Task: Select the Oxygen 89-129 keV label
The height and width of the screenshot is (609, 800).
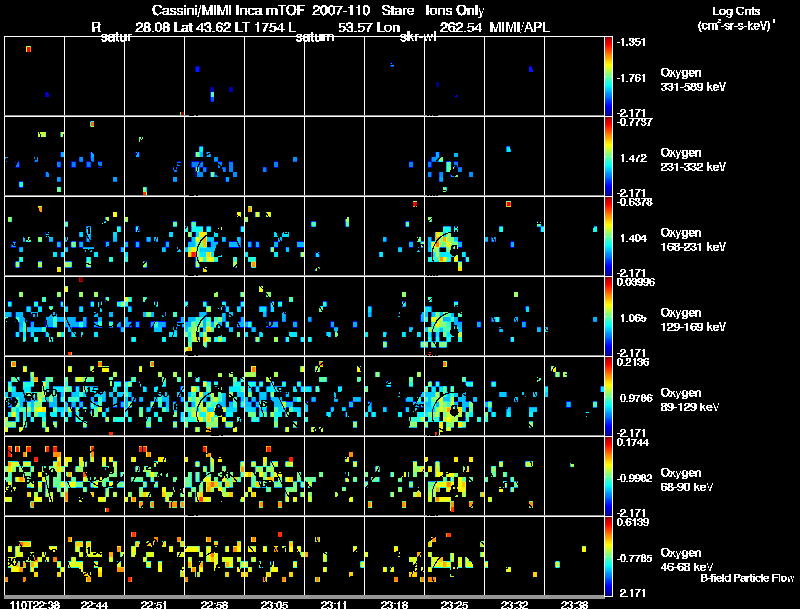Action: pos(690,400)
